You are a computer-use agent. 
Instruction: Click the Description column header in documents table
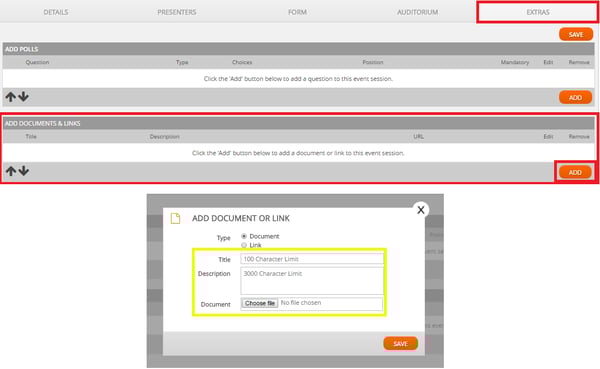tap(165, 136)
